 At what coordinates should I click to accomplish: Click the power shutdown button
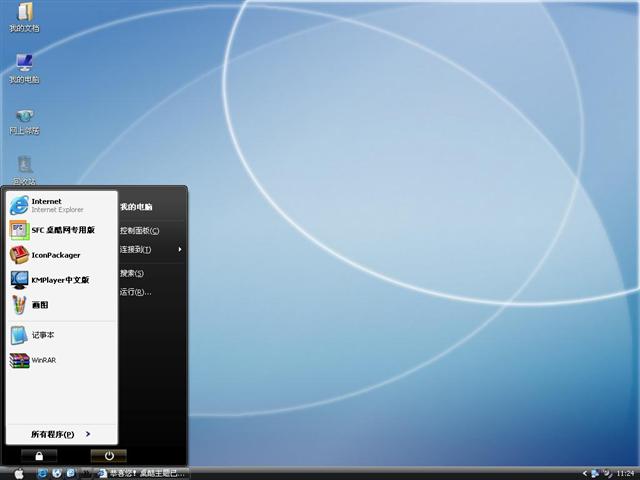109,456
